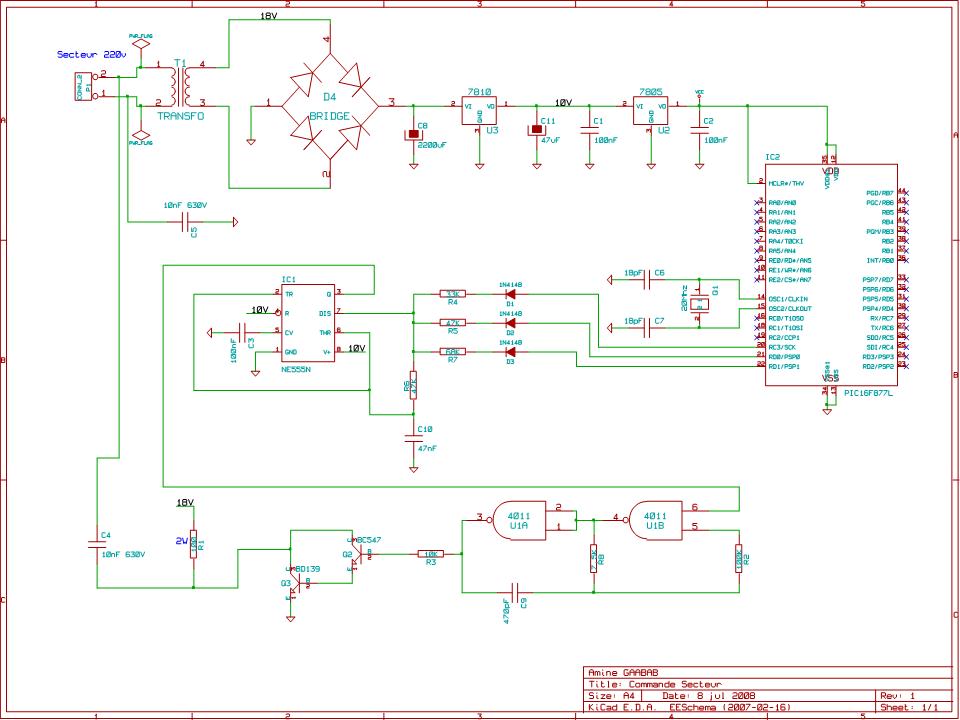
Task: Click resistor R1 symbol
Action: click(193, 544)
